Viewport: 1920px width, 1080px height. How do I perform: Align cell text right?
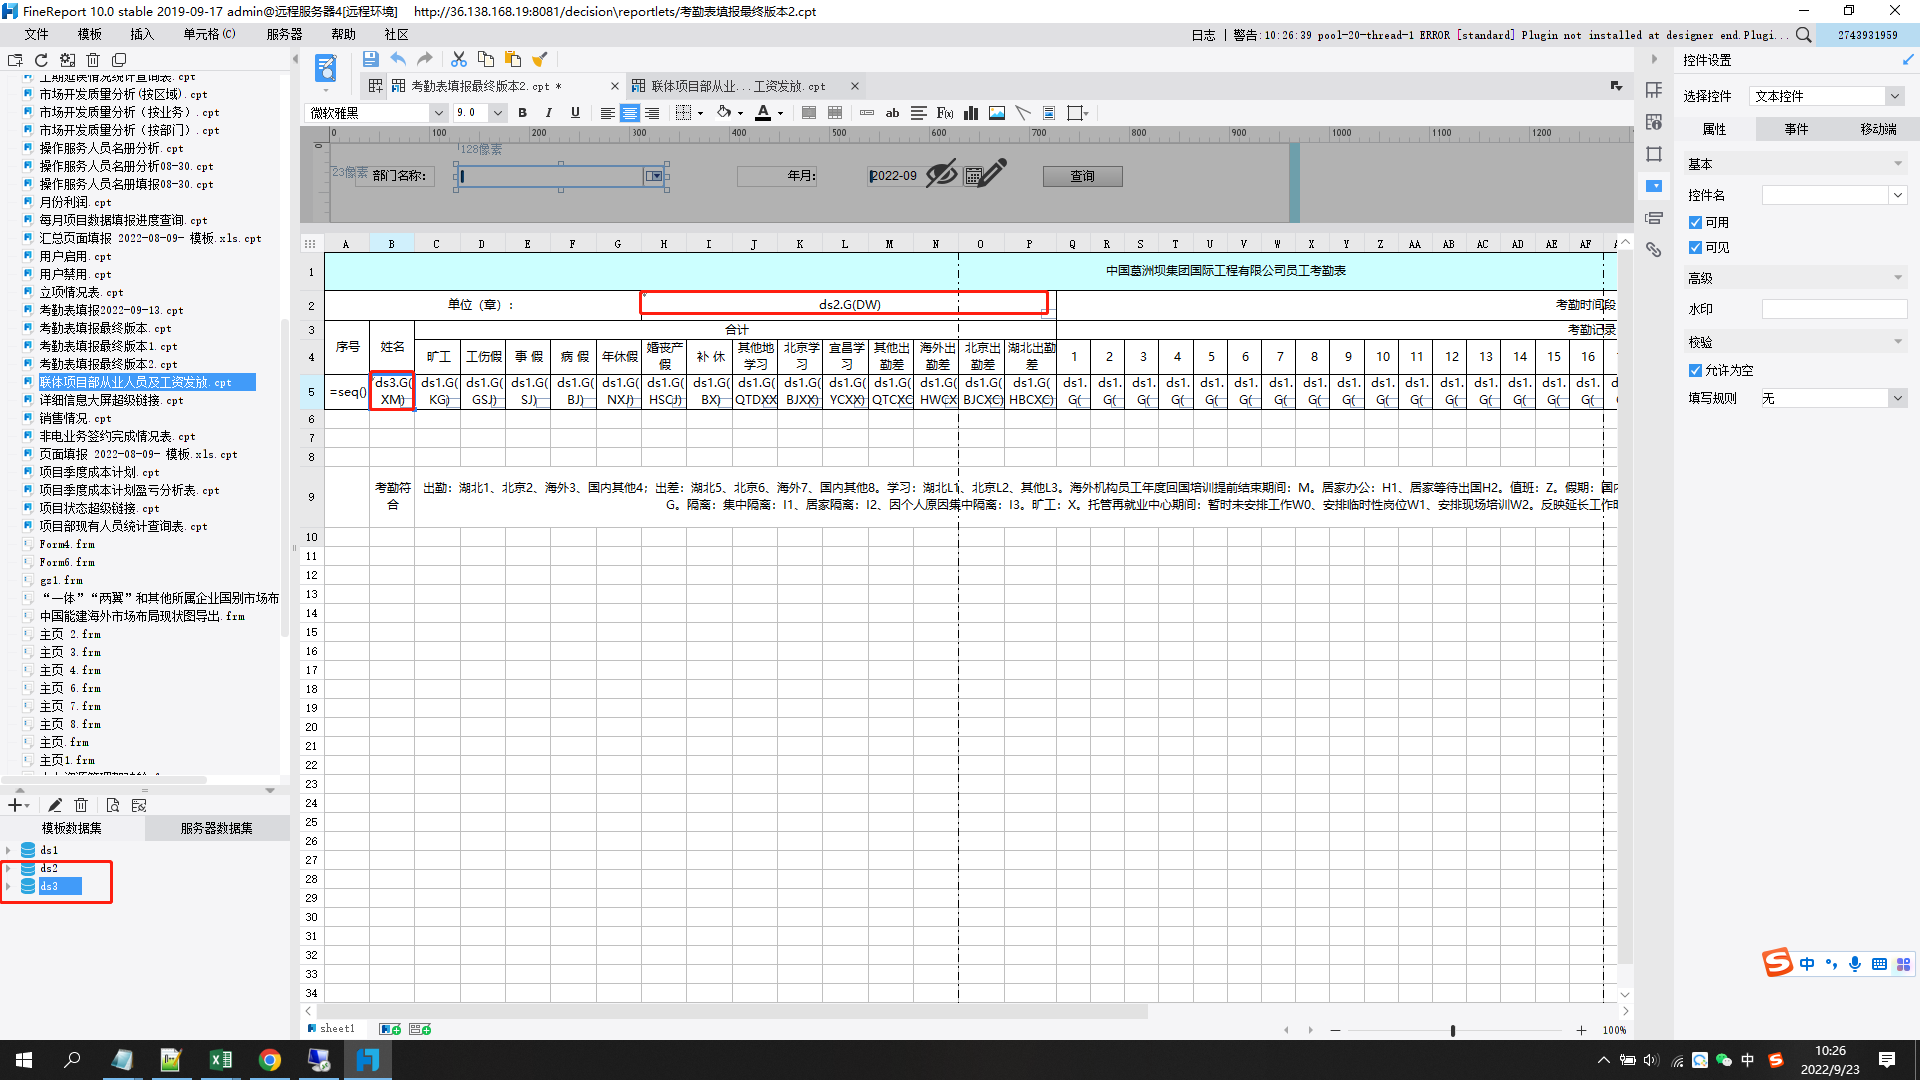[652, 113]
